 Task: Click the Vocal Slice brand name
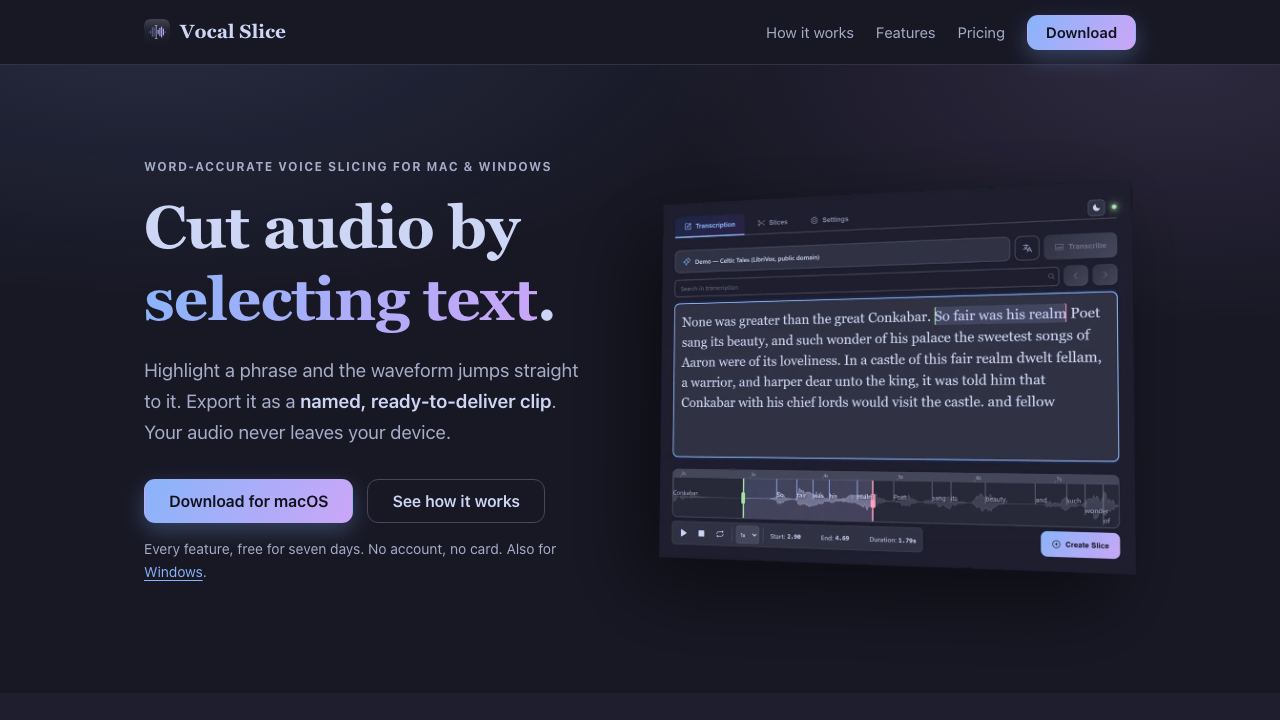pyautogui.click(x=233, y=32)
